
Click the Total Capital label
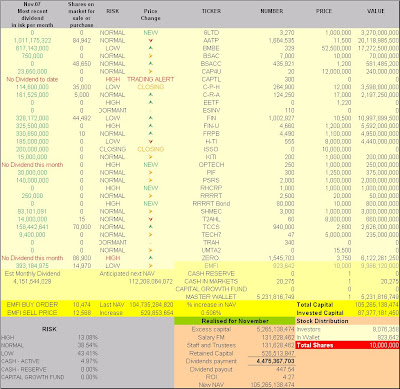click(315, 305)
